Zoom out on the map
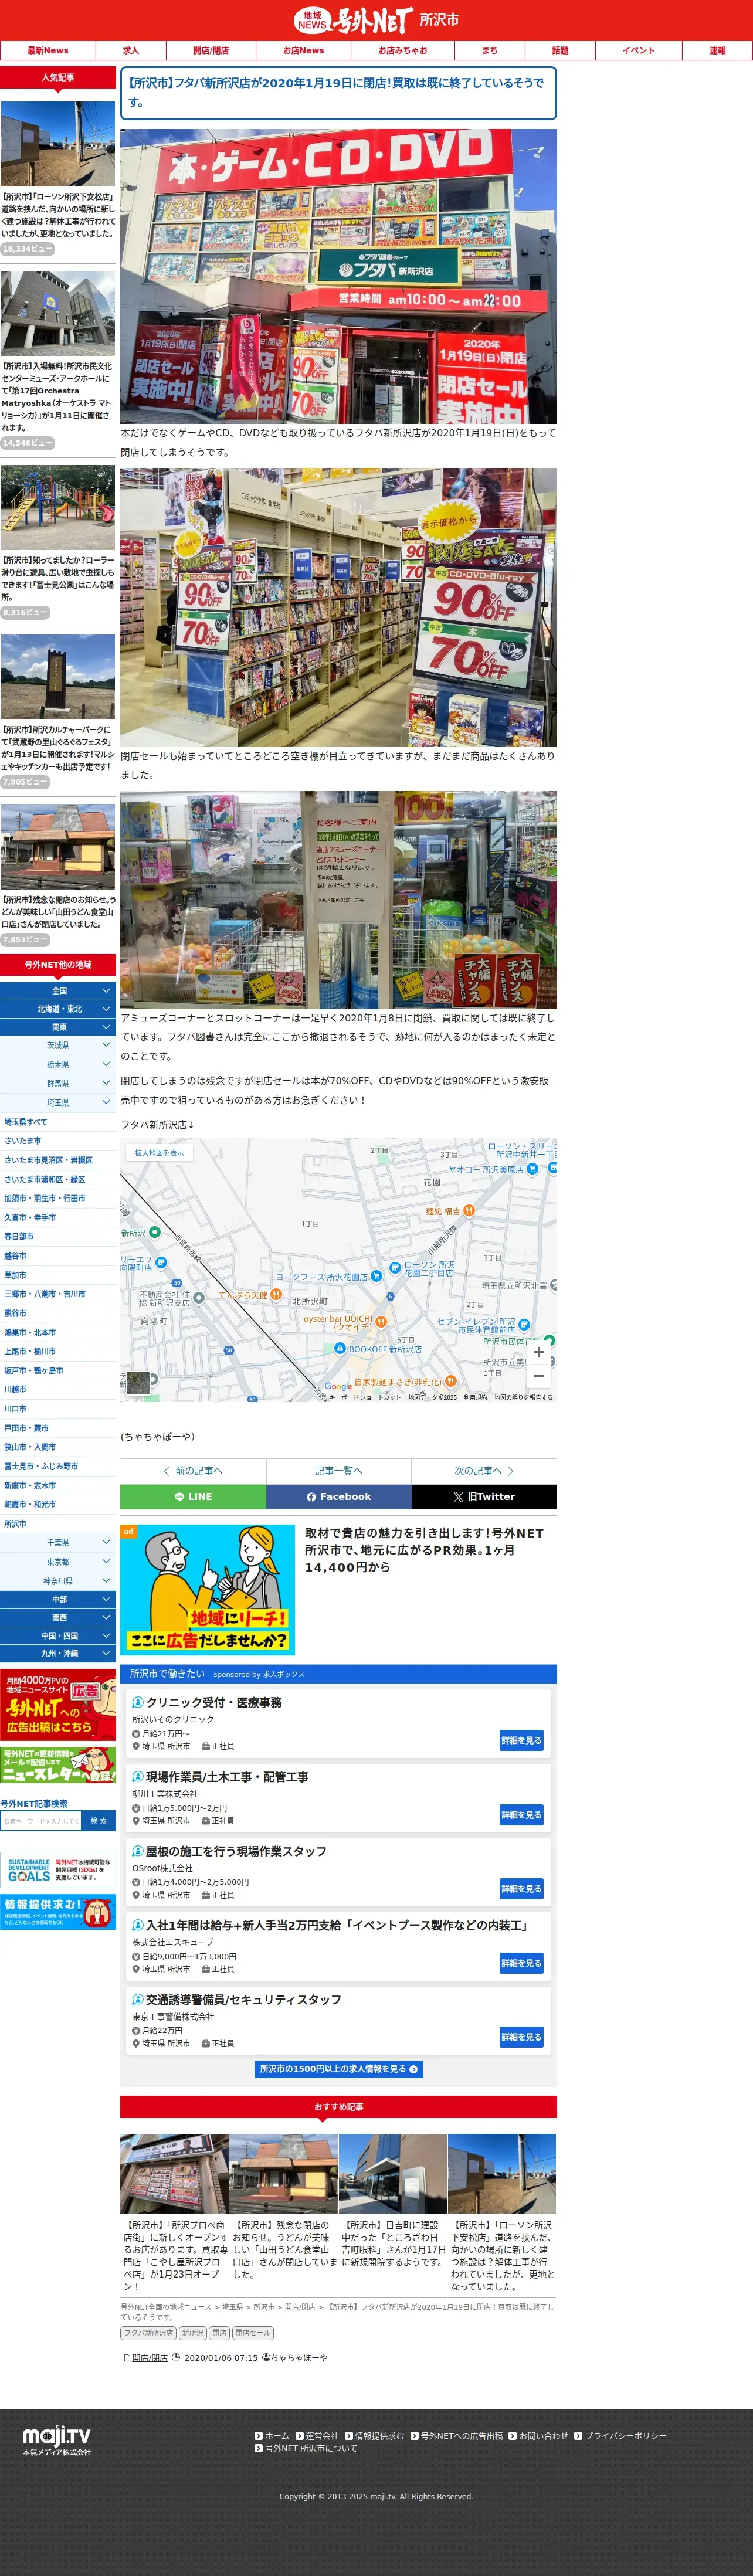 [538, 1376]
